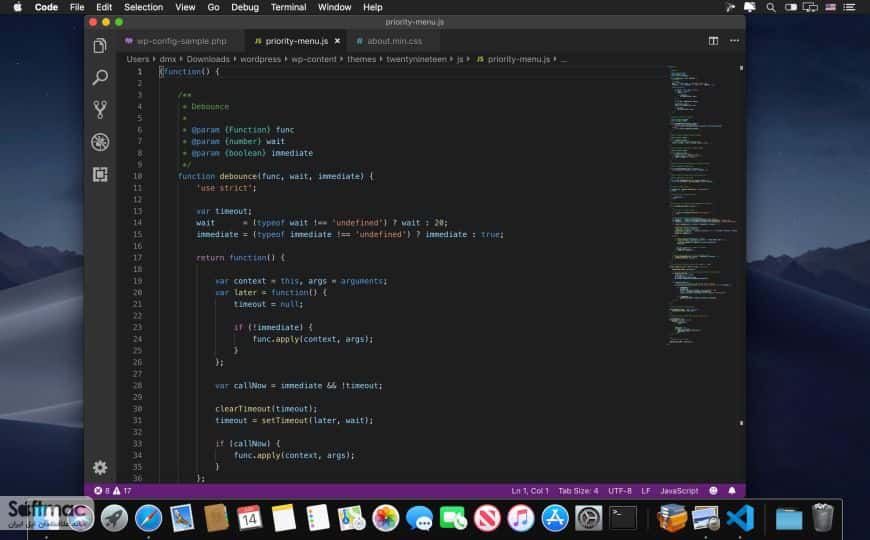Change the JavaScript language mode

[679, 491]
